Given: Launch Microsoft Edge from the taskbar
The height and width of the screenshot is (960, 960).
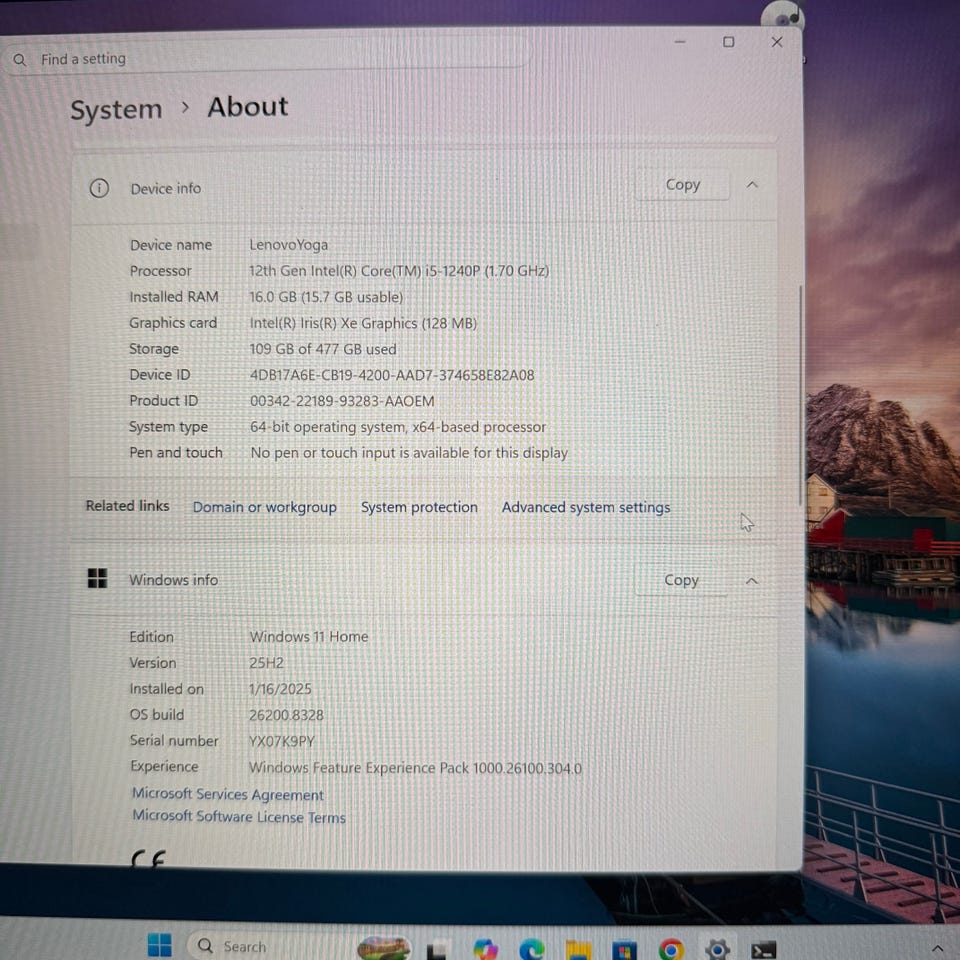Looking at the screenshot, I should [x=531, y=949].
